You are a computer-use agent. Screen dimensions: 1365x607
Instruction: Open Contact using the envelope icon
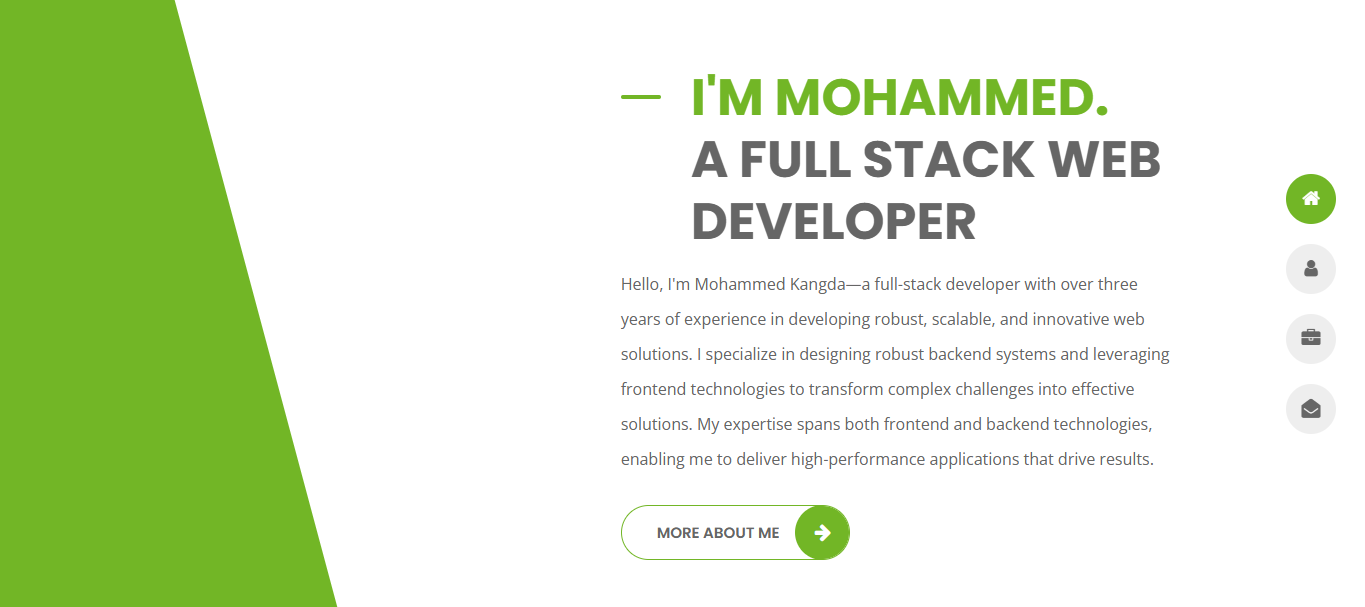click(x=1310, y=409)
